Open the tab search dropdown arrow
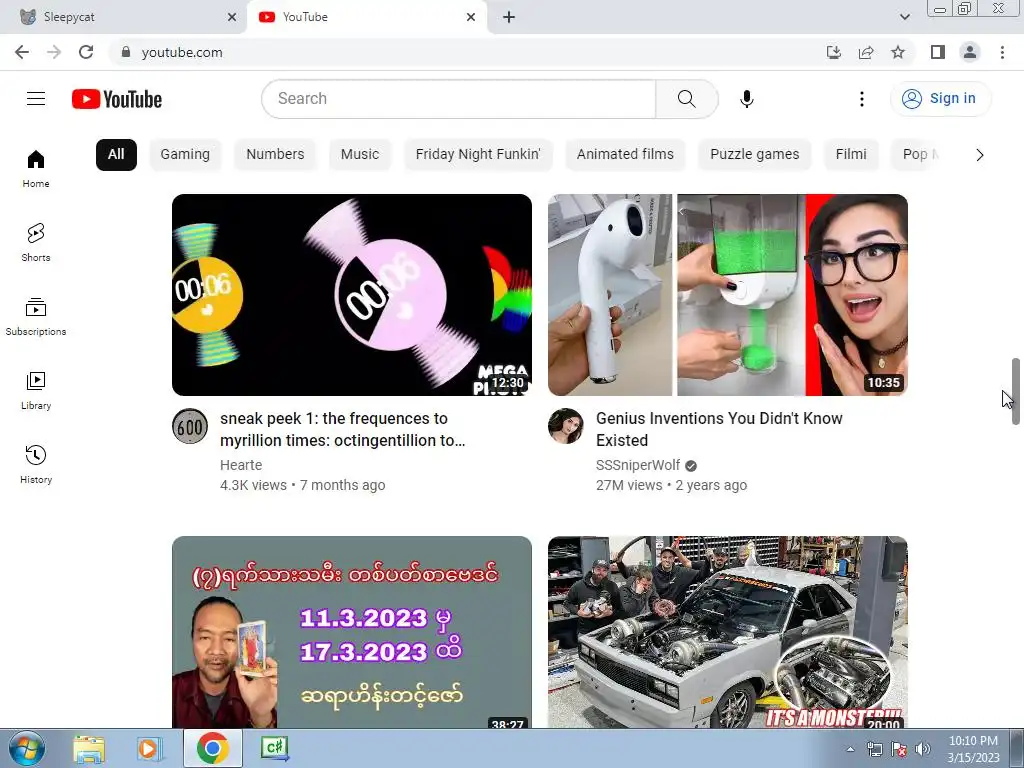The width and height of the screenshot is (1024, 768). point(904,17)
